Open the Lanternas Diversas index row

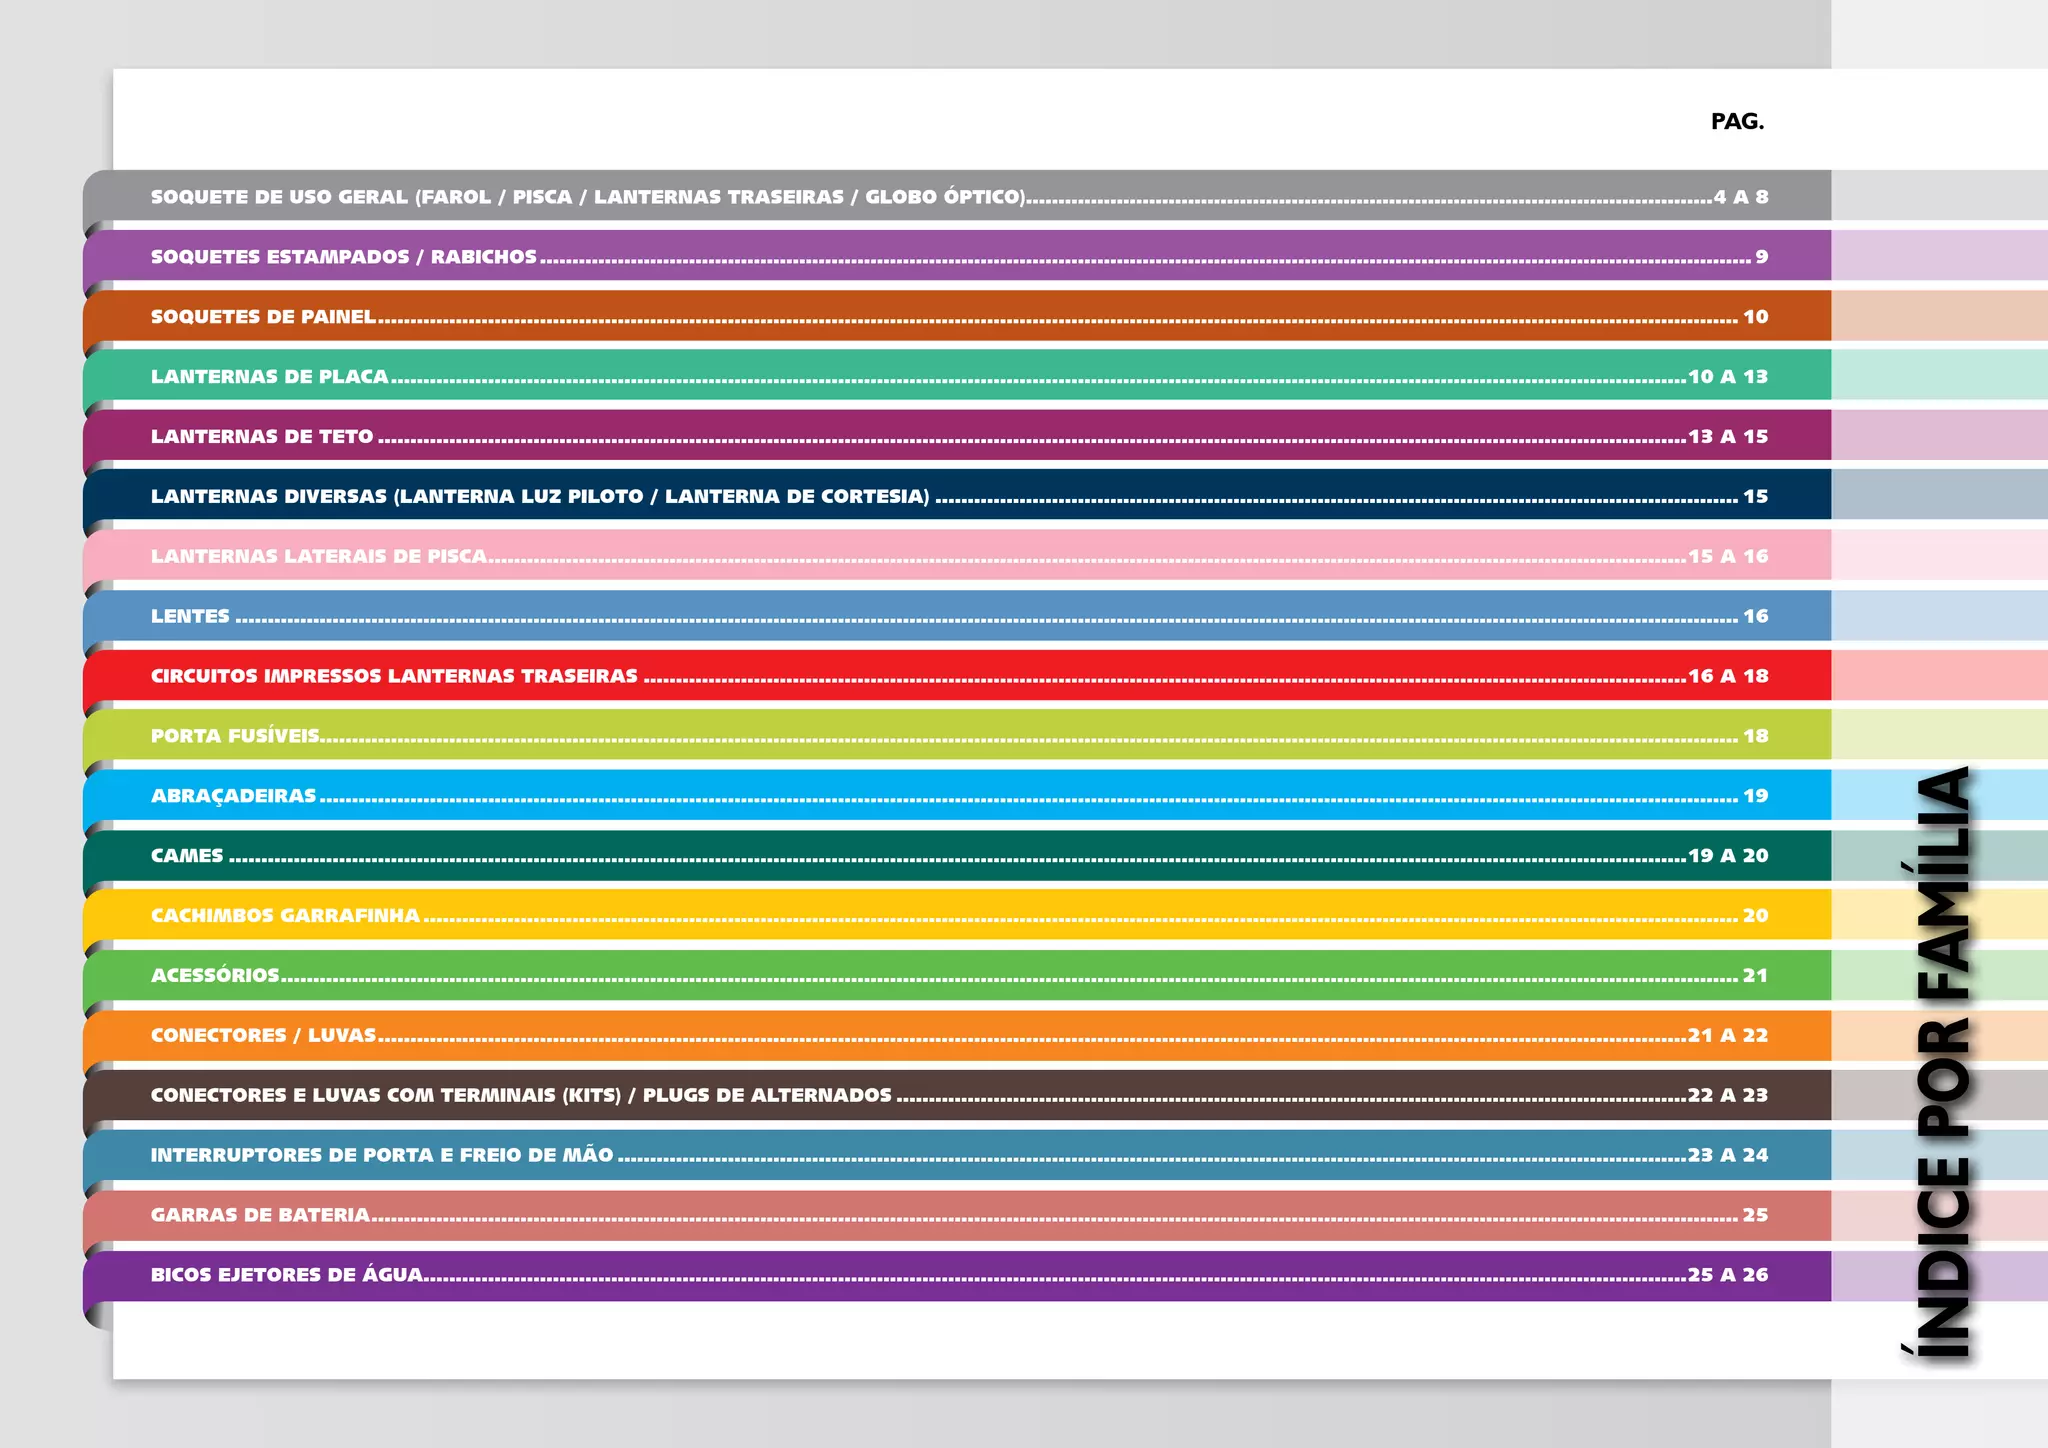tap(540, 497)
